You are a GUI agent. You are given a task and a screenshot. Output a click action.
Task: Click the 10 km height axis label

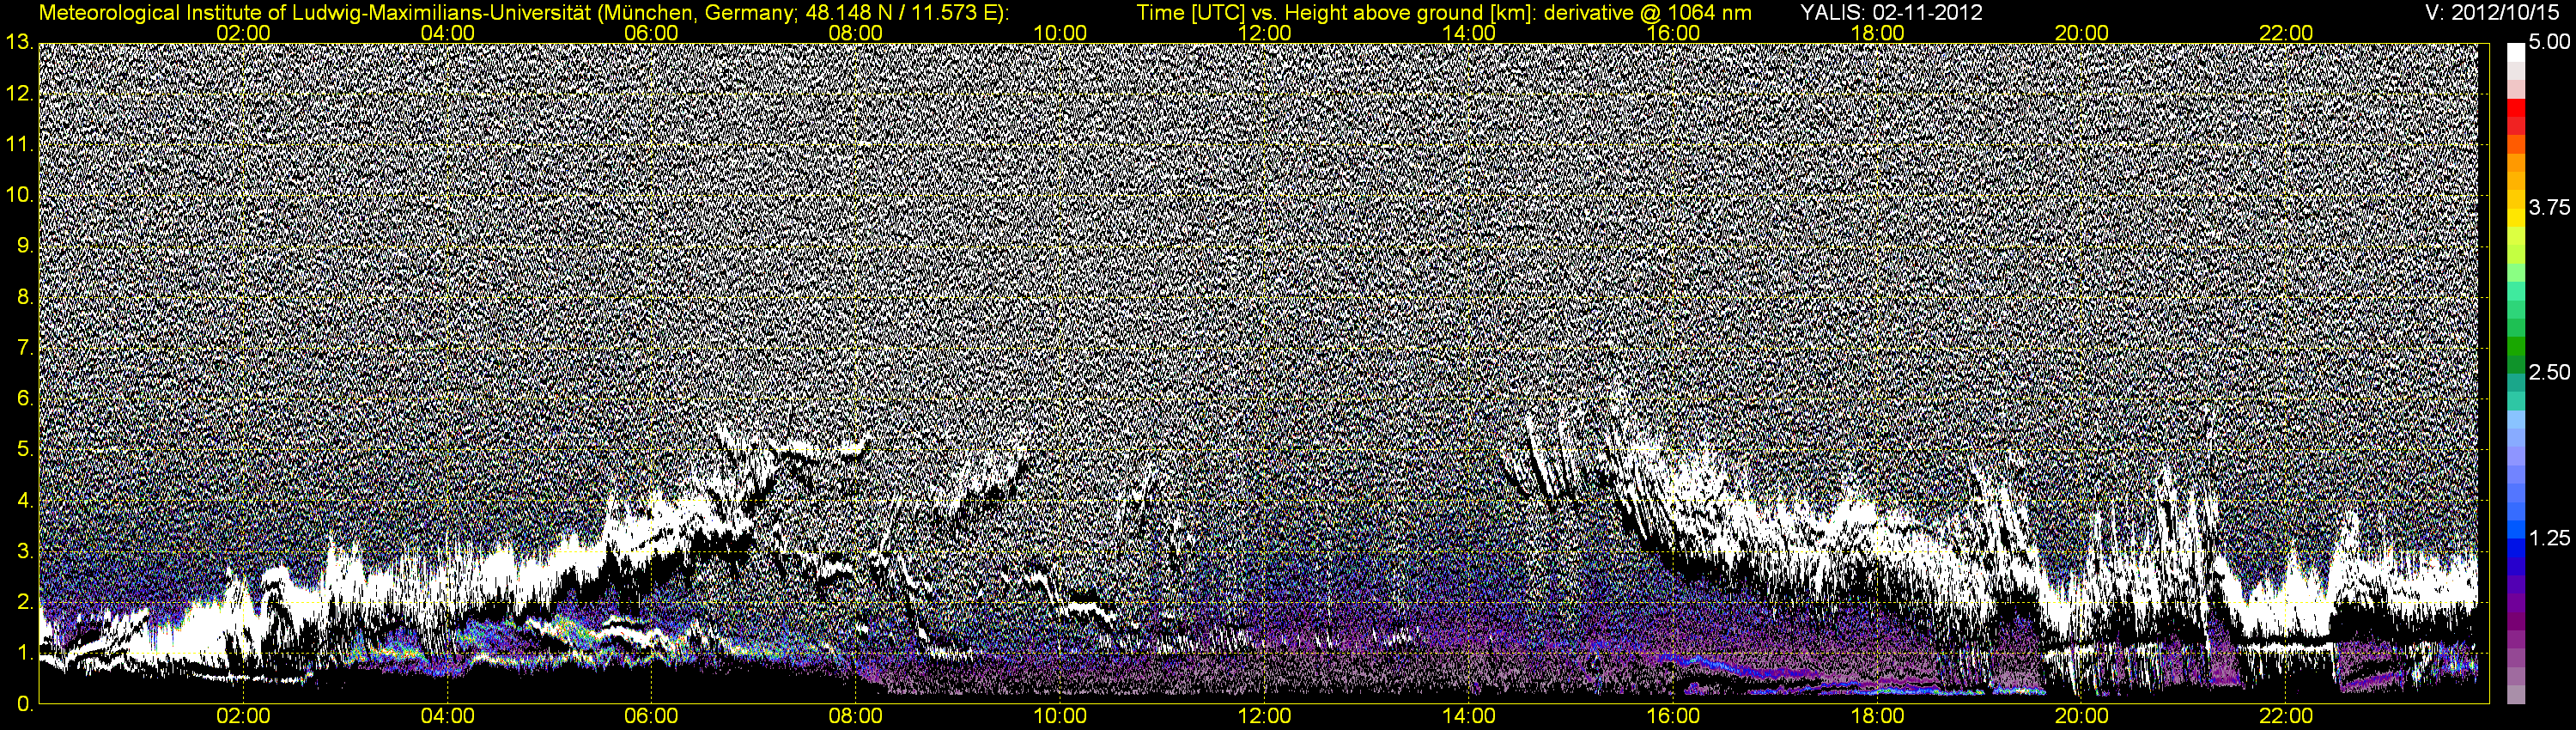[x=18, y=195]
